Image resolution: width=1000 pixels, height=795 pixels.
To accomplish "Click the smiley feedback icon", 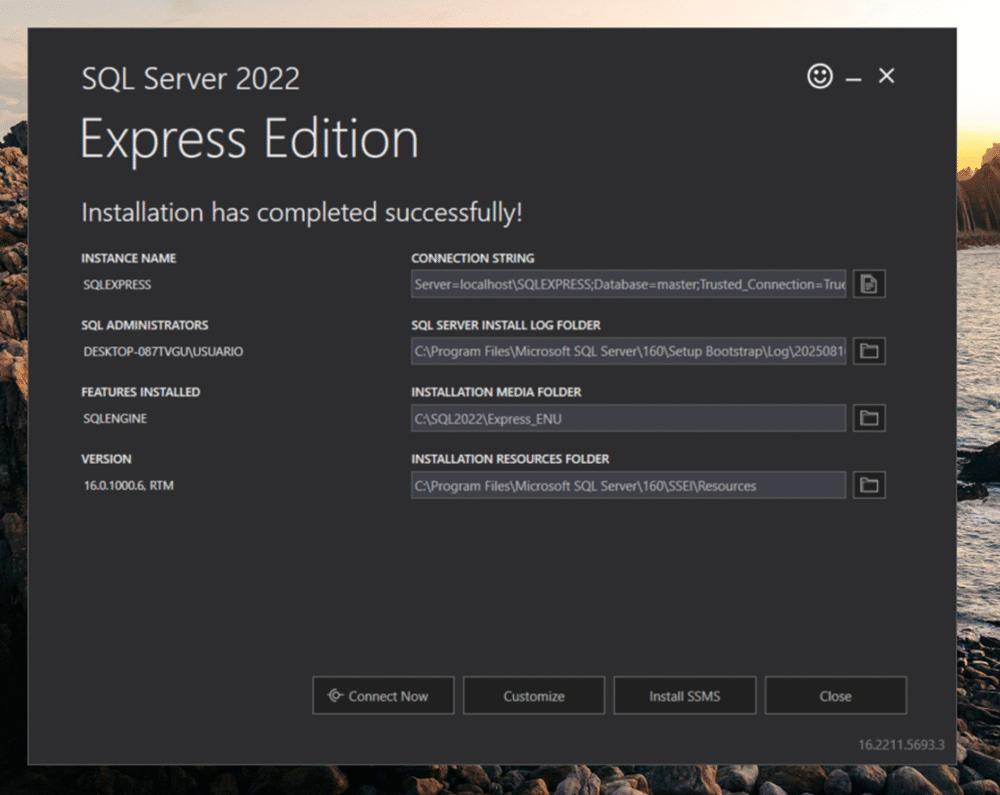I will click(819, 75).
